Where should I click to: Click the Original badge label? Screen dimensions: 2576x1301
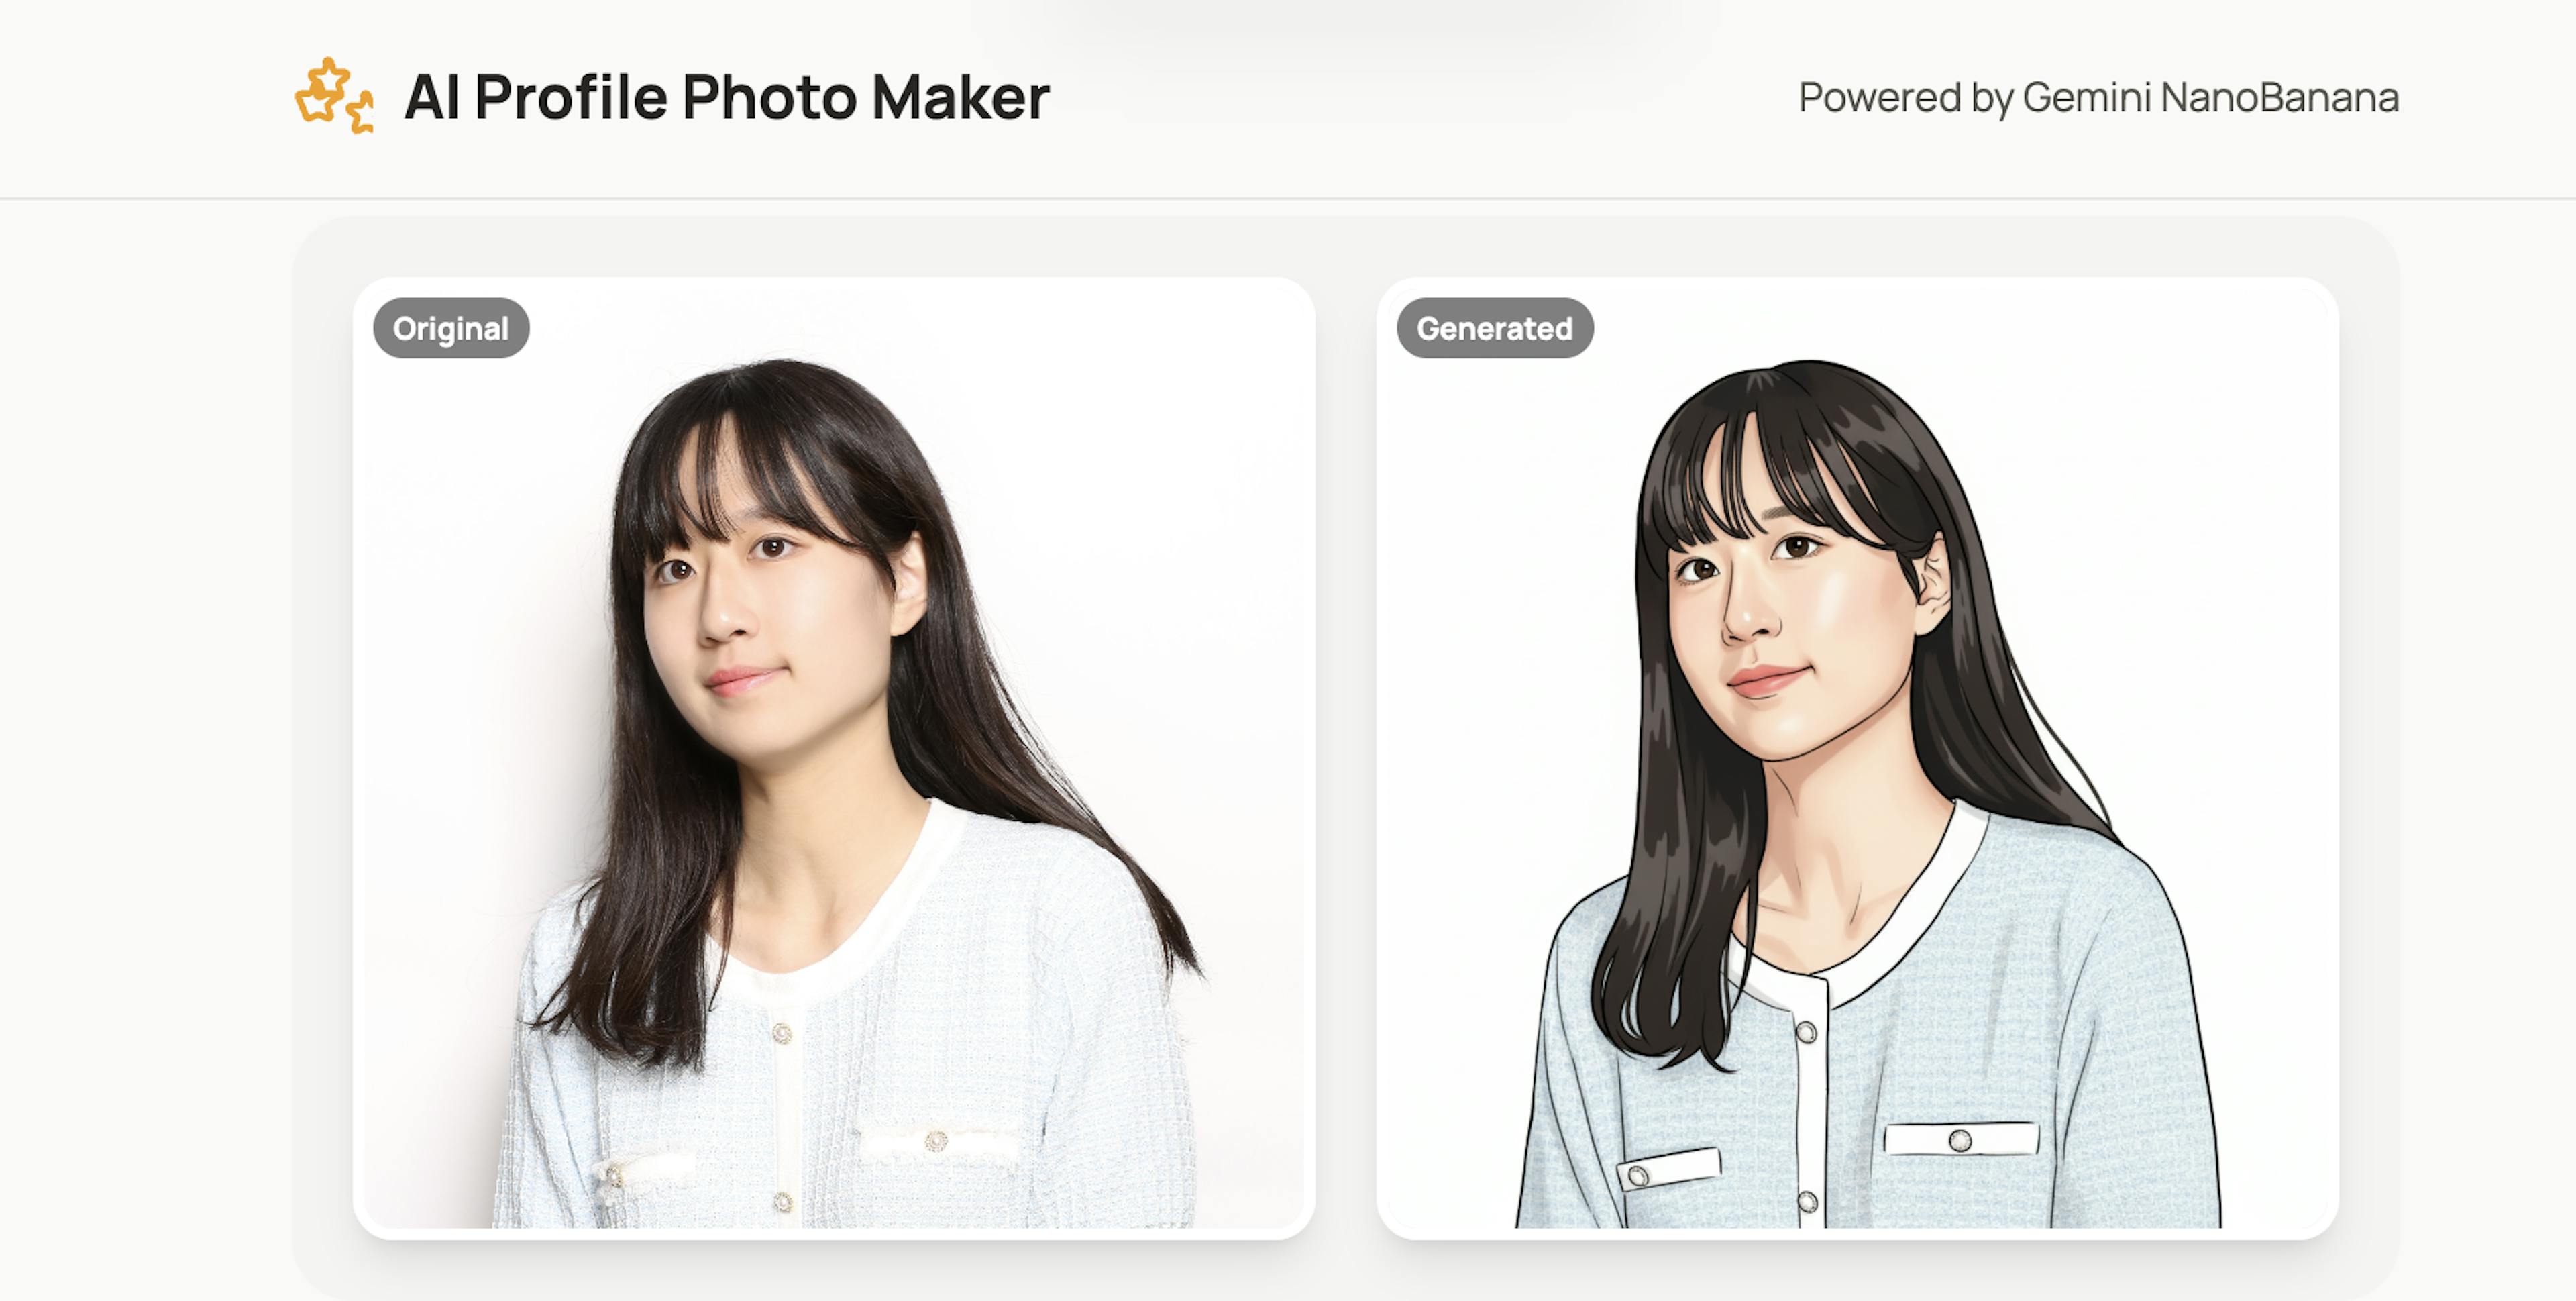451,328
